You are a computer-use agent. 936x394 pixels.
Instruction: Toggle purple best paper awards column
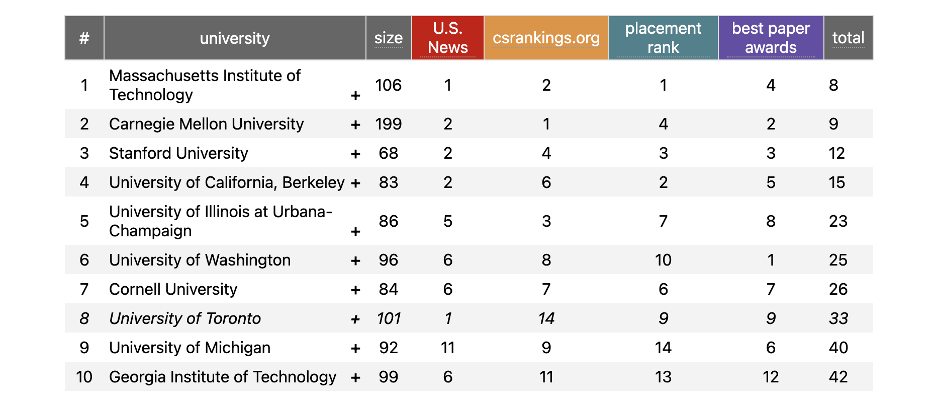click(x=771, y=38)
